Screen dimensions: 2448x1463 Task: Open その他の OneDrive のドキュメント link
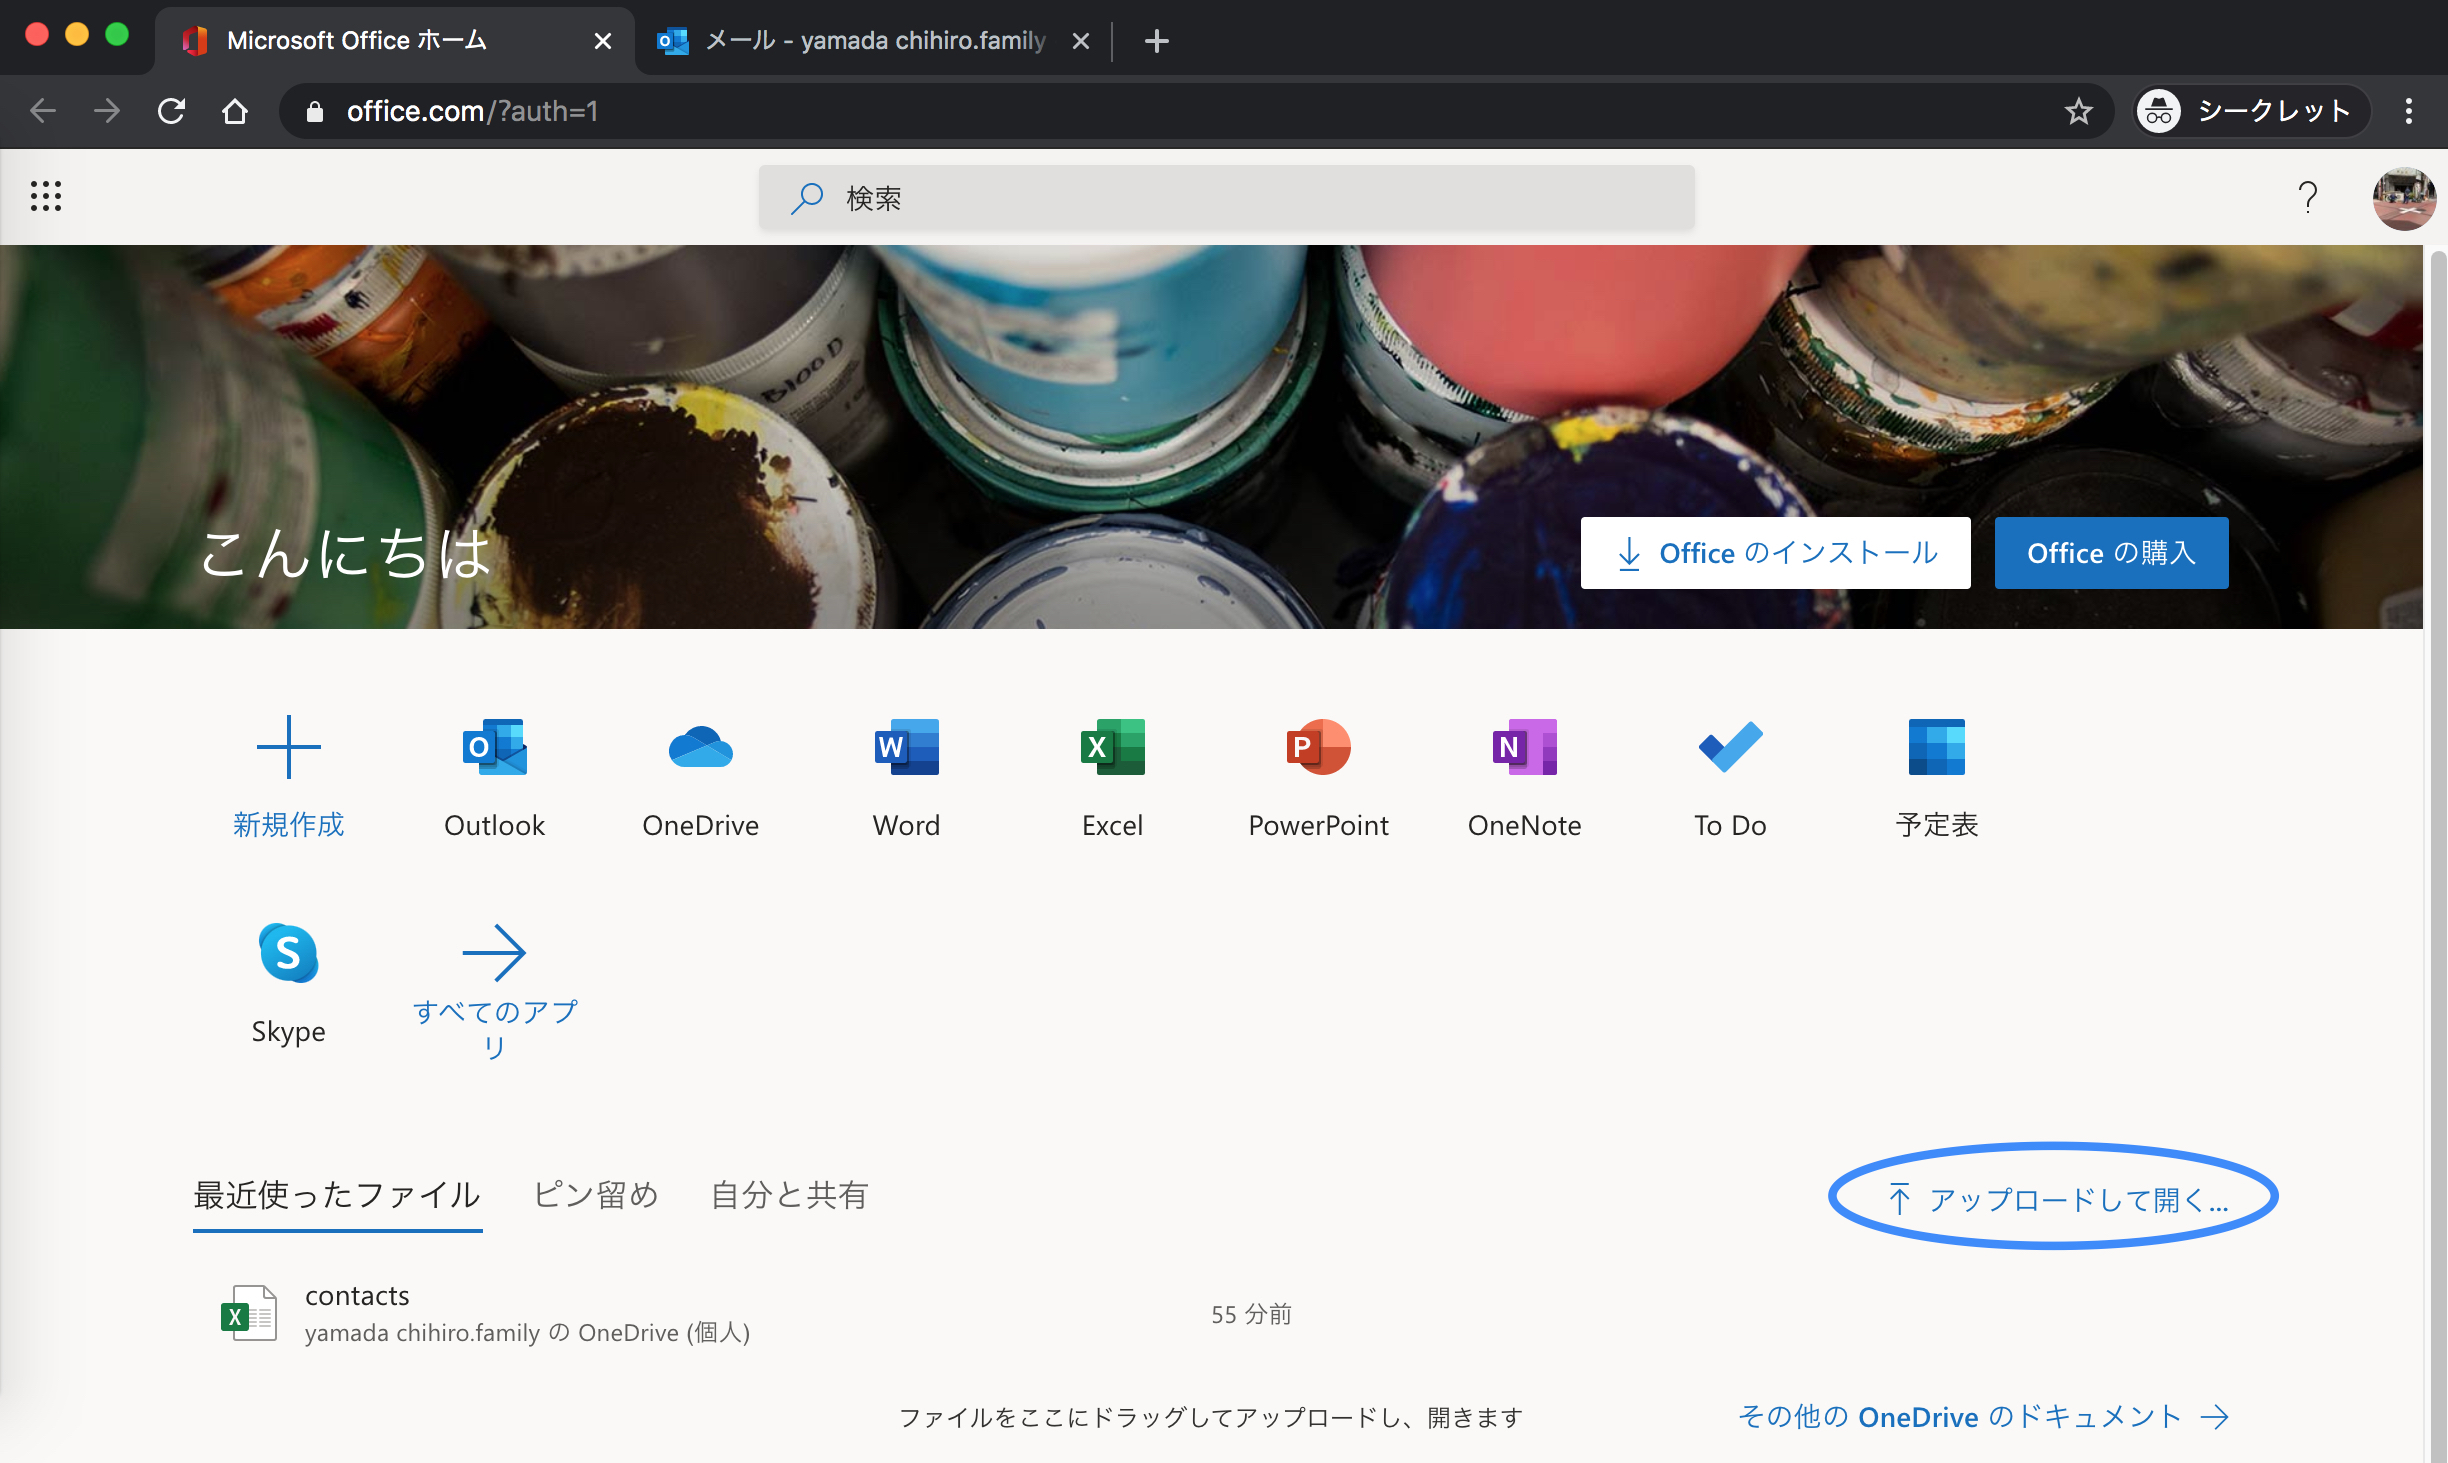coord(1984,1416)
